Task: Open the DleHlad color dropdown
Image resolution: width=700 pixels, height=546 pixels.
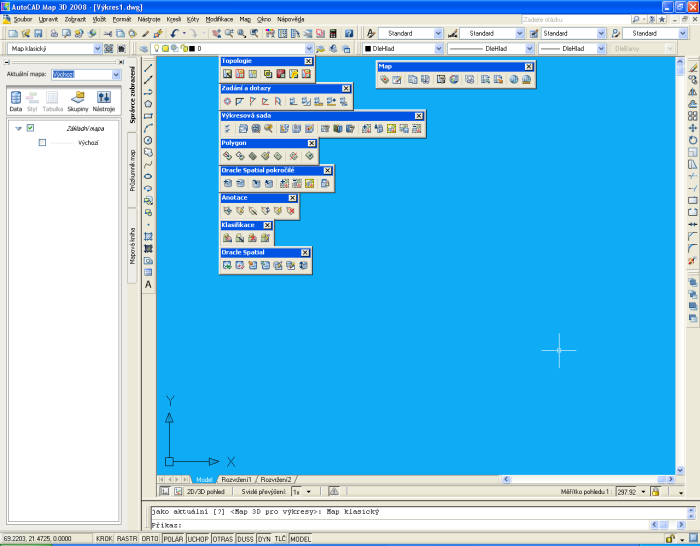Action: coord(439,49)
